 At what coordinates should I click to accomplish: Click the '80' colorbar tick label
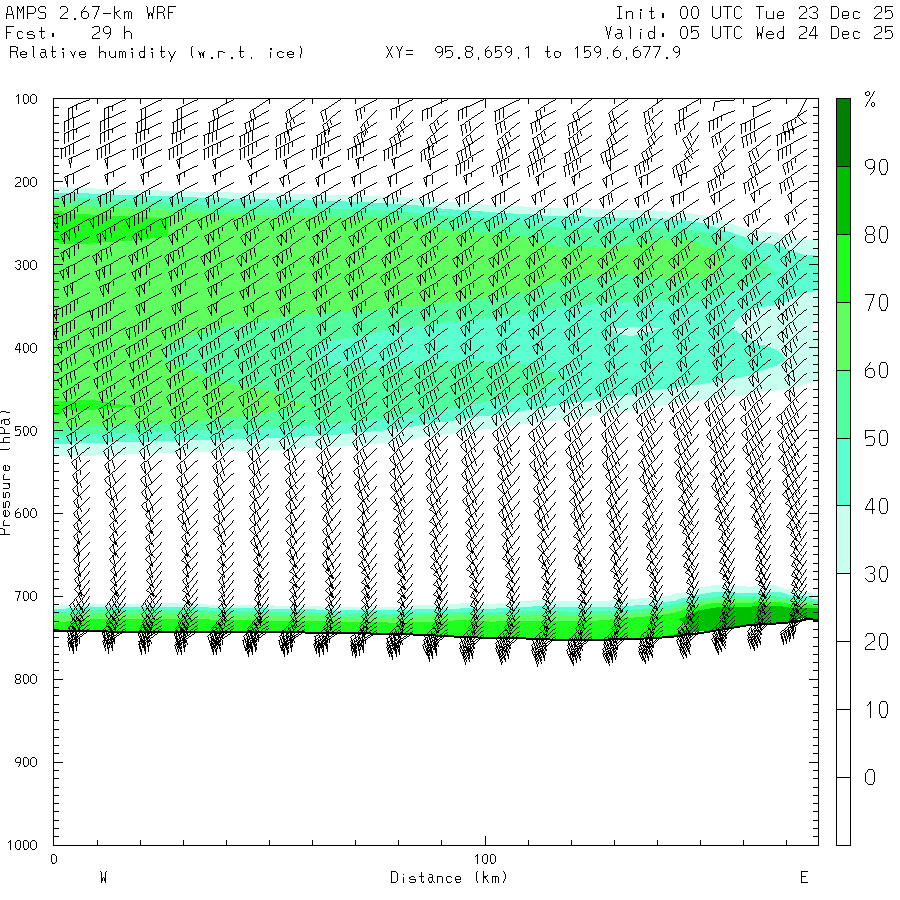tap(876, 235)
